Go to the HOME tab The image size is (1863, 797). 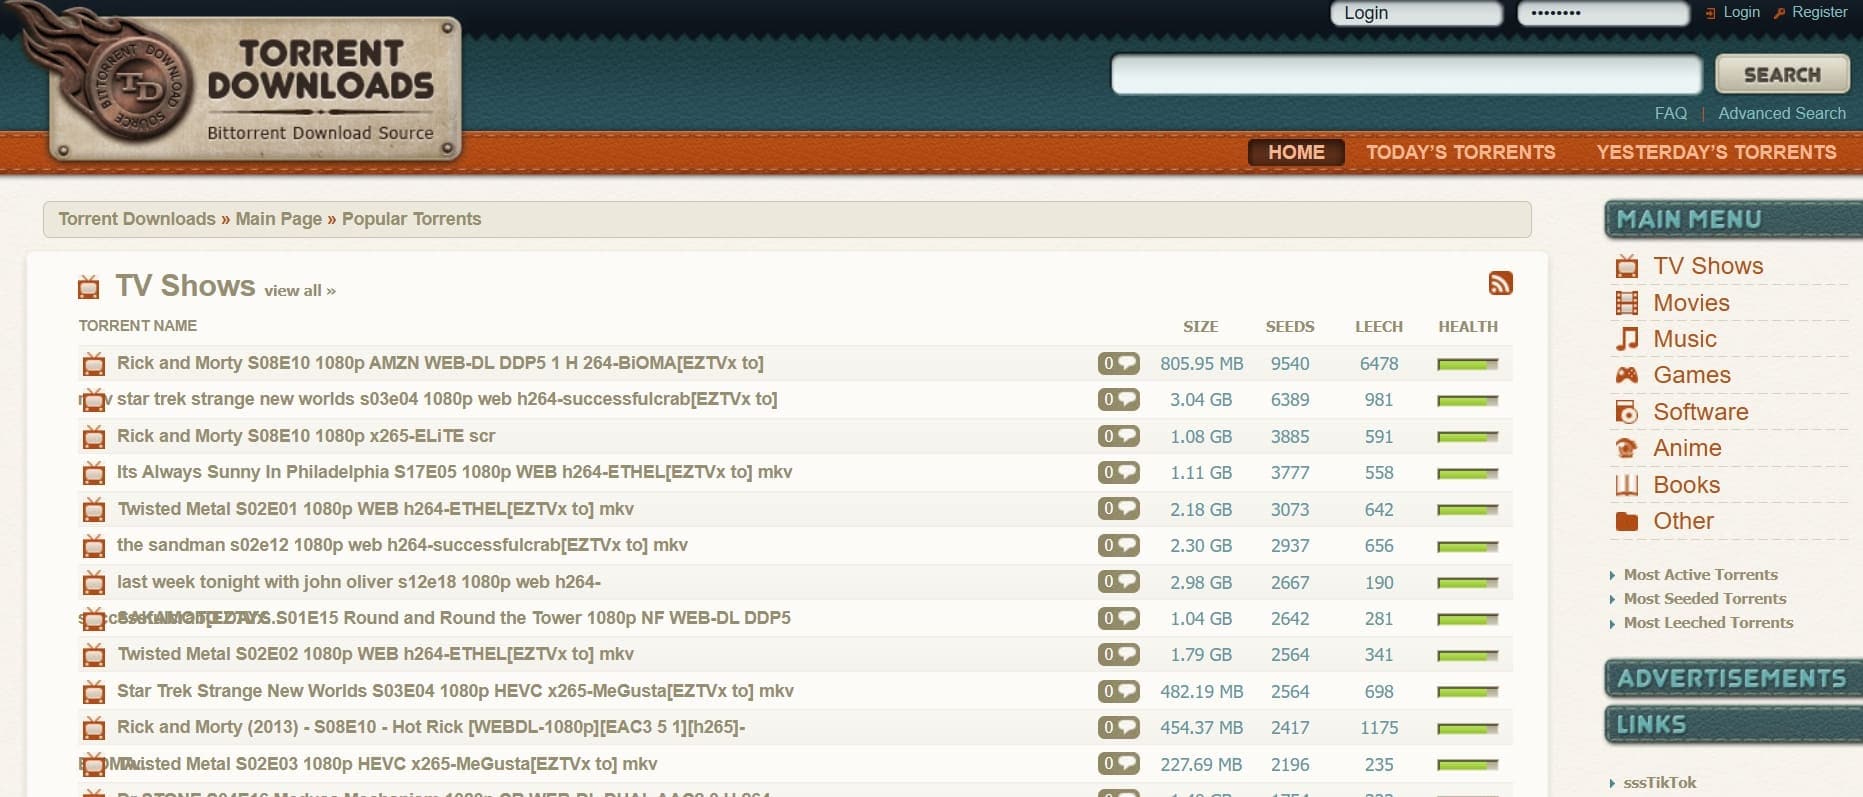tap(1296, 152)
